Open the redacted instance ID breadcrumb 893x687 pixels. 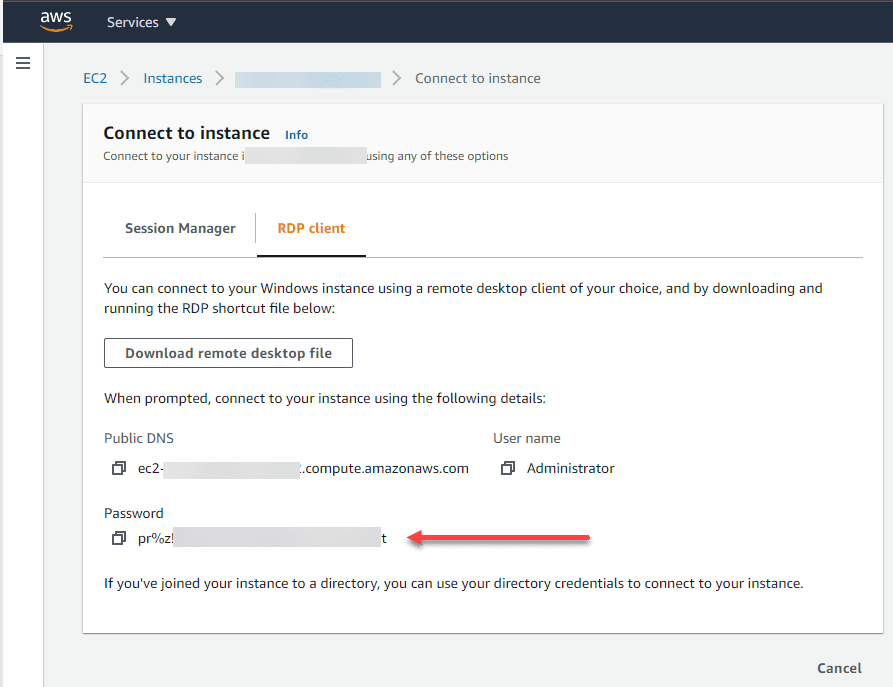click(x=308, y=79)
